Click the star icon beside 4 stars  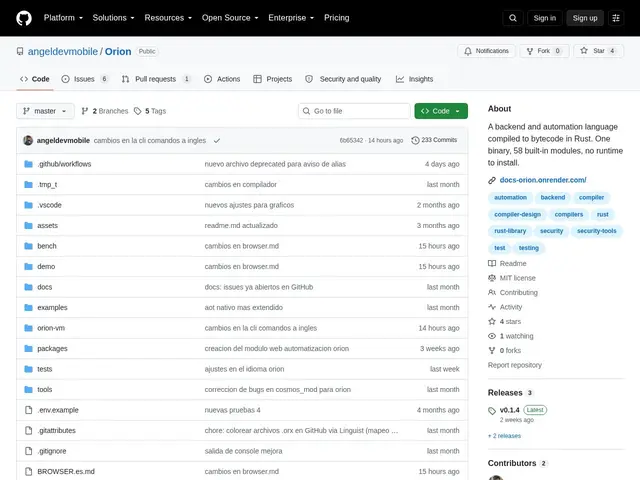pyautogui.click(x=492, y=322)
